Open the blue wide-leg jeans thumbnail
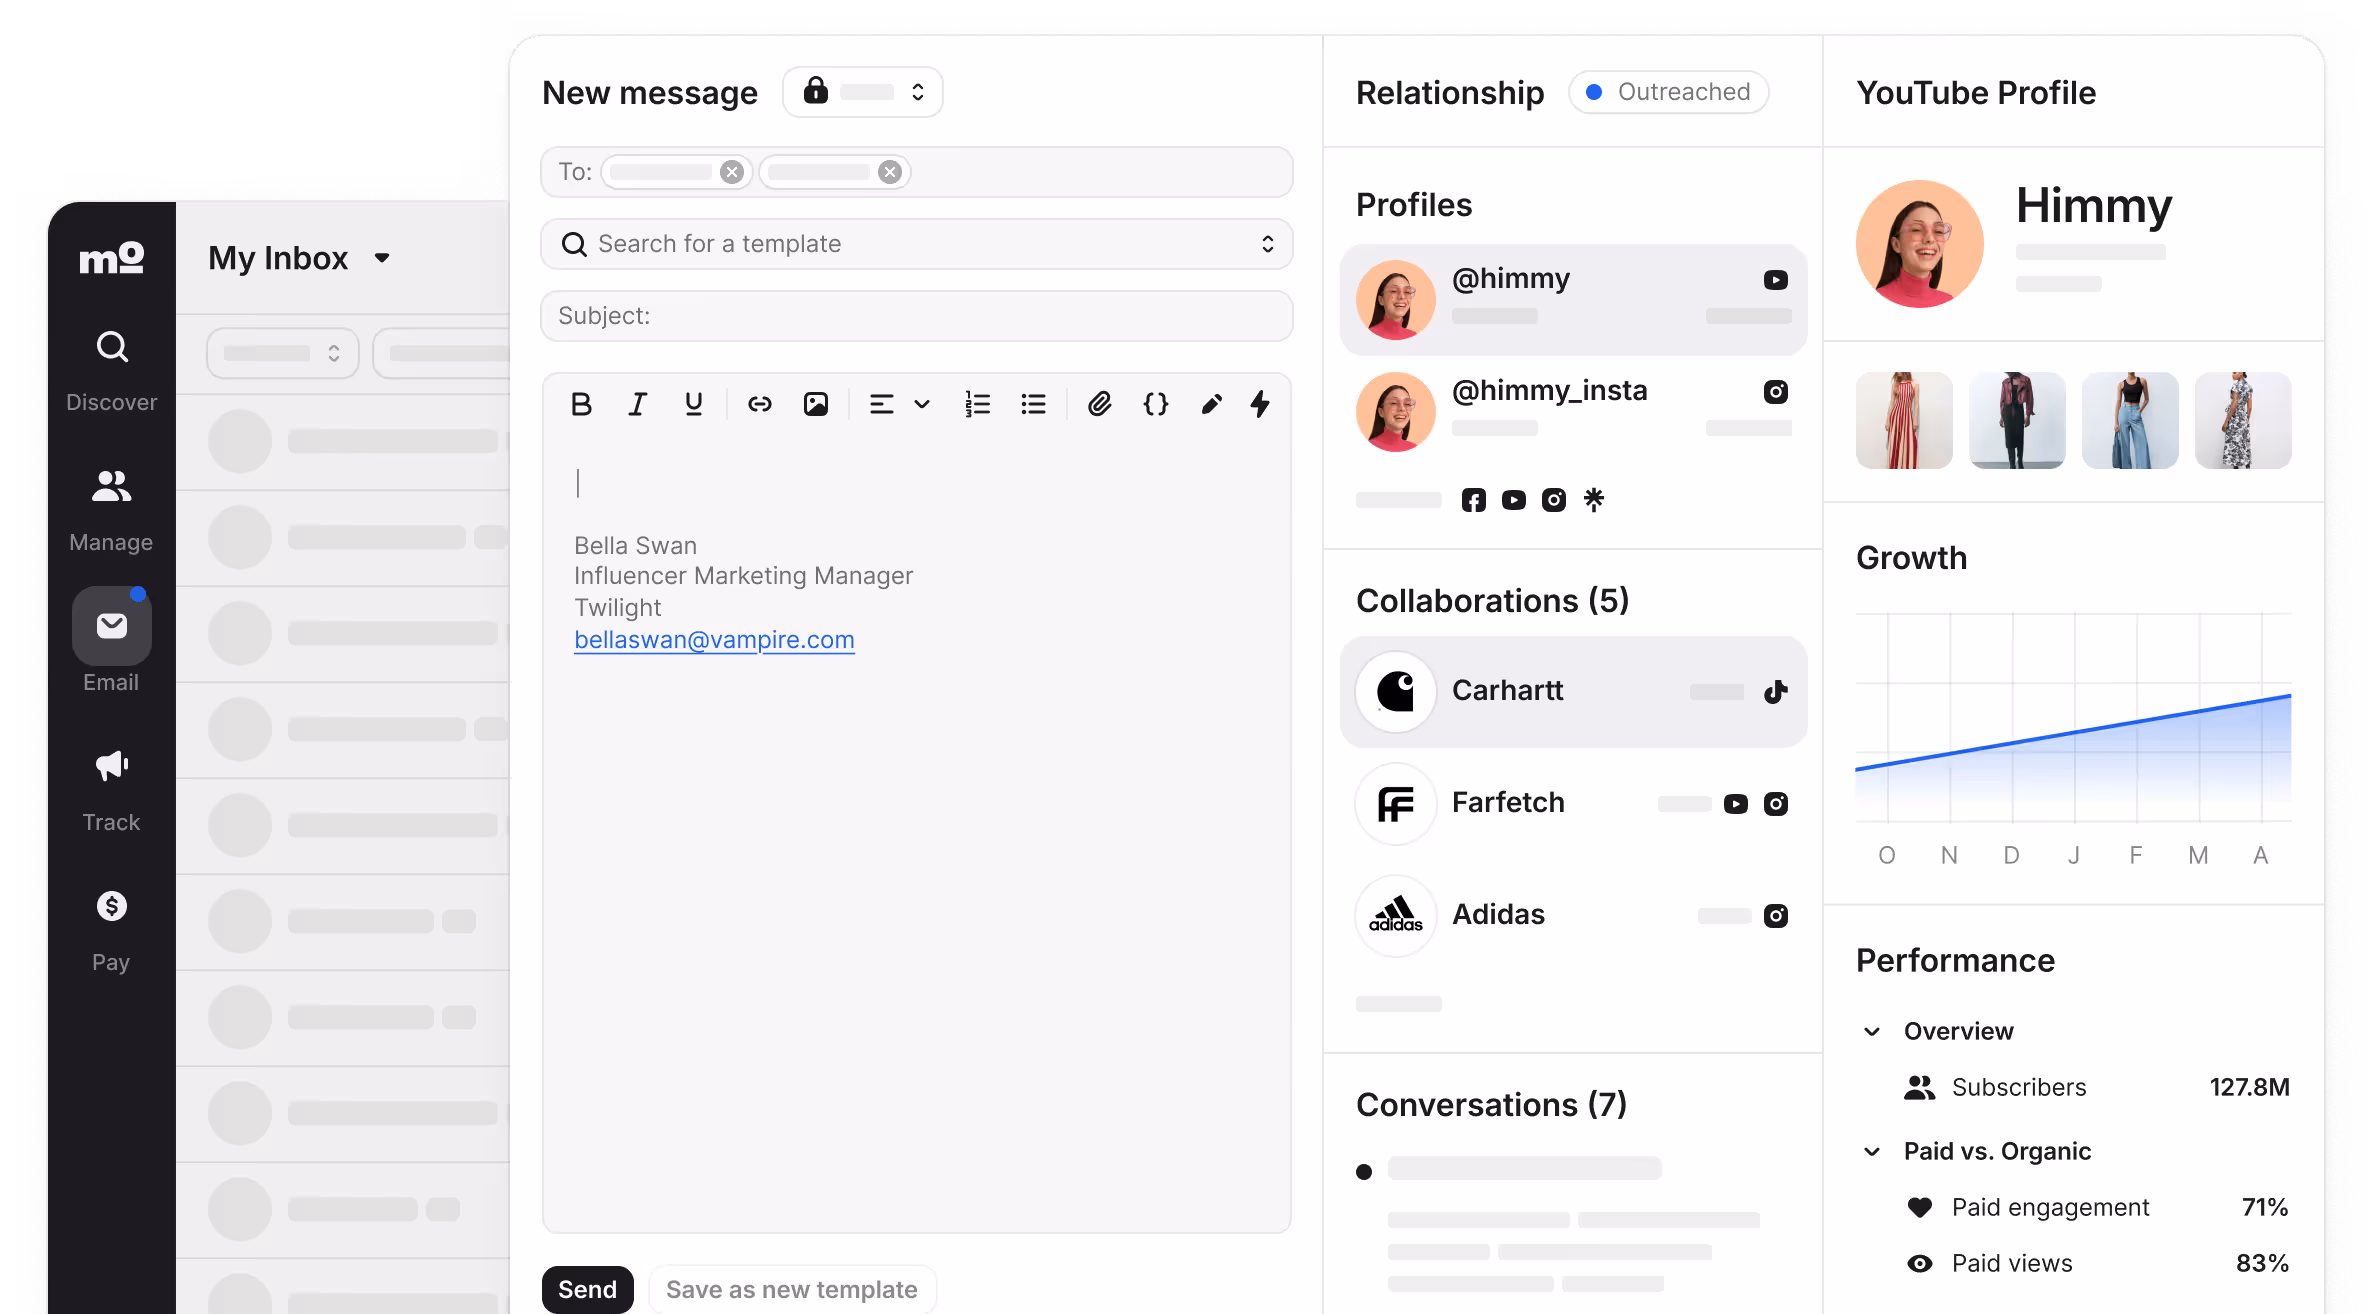 pos(2130,420)
